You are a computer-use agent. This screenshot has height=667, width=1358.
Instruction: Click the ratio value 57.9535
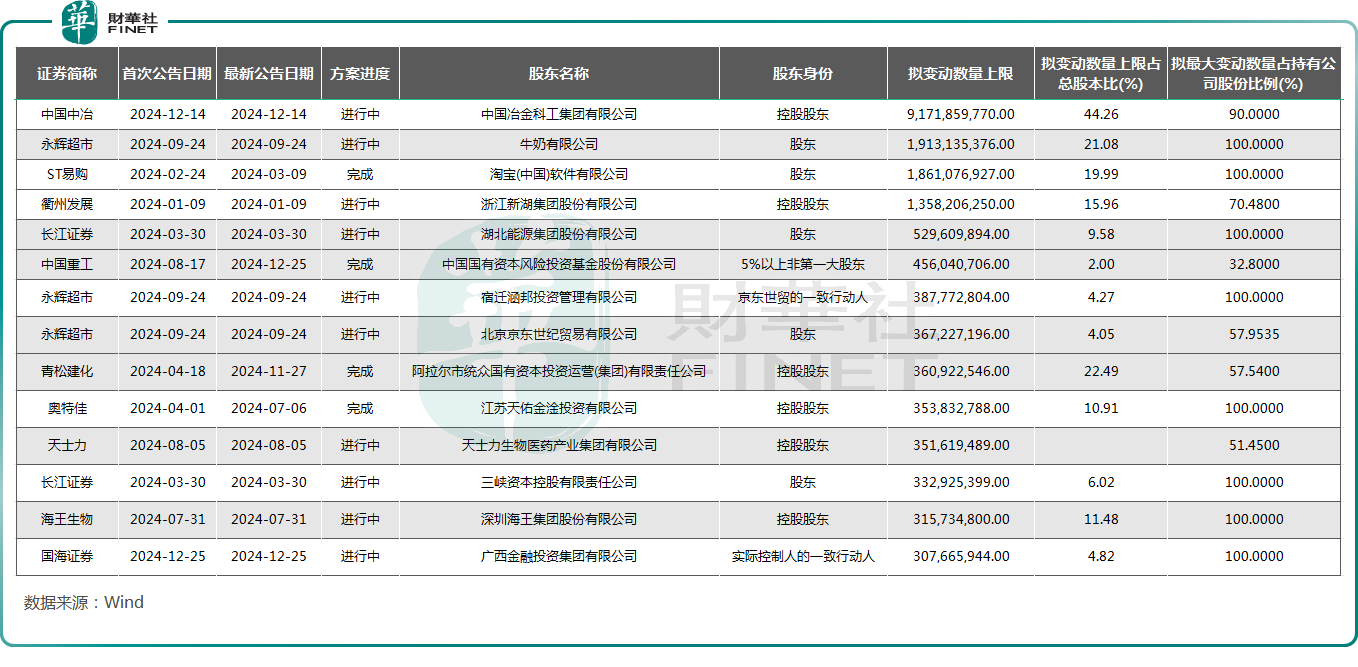1254,334
